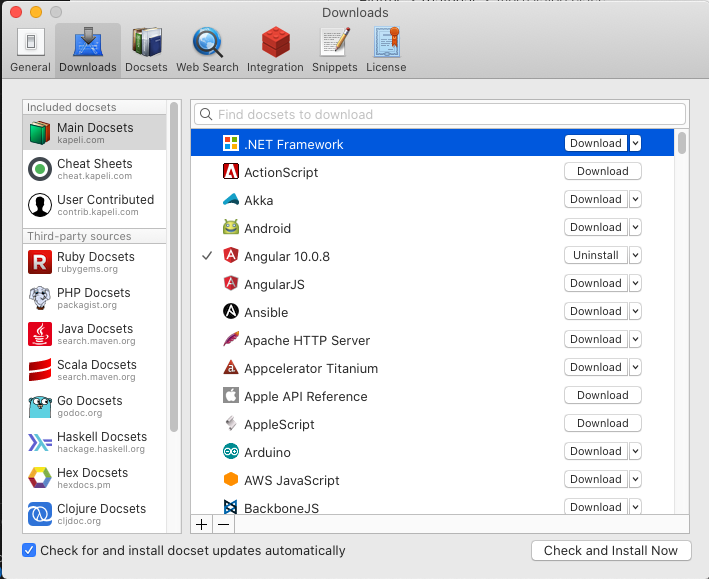The width and height of the screenshot is (709, 579).
Task: Open the Web Search preferences tab
Action: coord(207,50)
